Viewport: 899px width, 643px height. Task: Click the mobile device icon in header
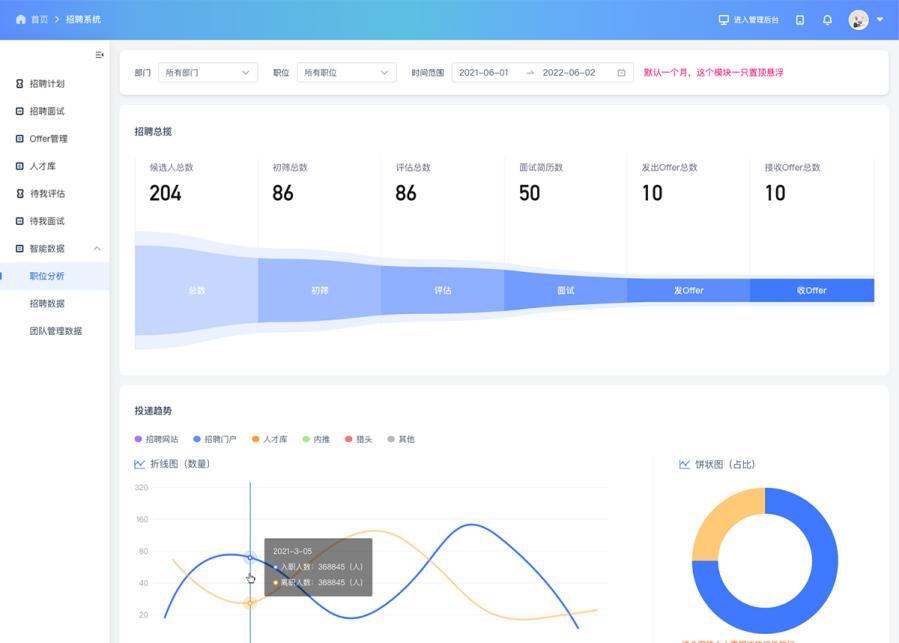tap(800, 20)
